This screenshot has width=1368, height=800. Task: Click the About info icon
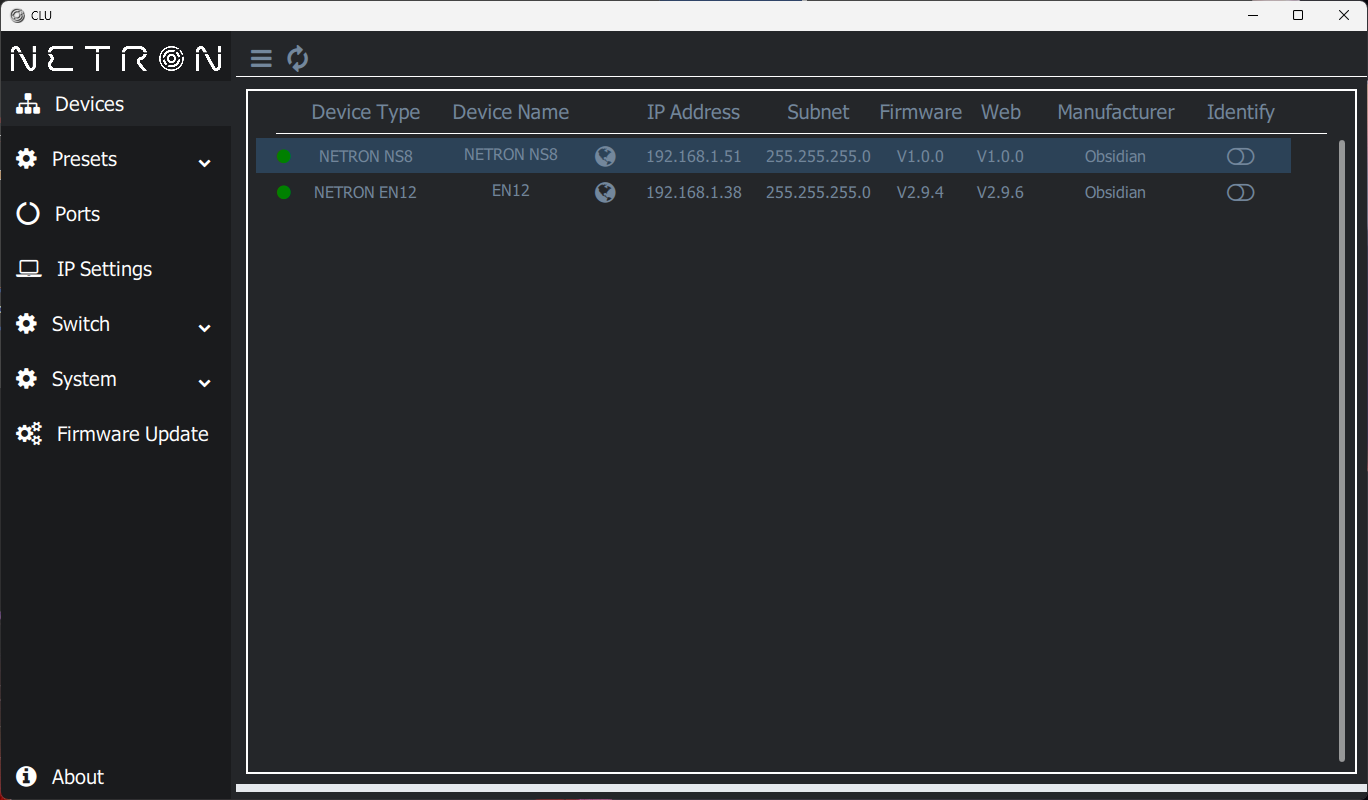pos(27,777)
